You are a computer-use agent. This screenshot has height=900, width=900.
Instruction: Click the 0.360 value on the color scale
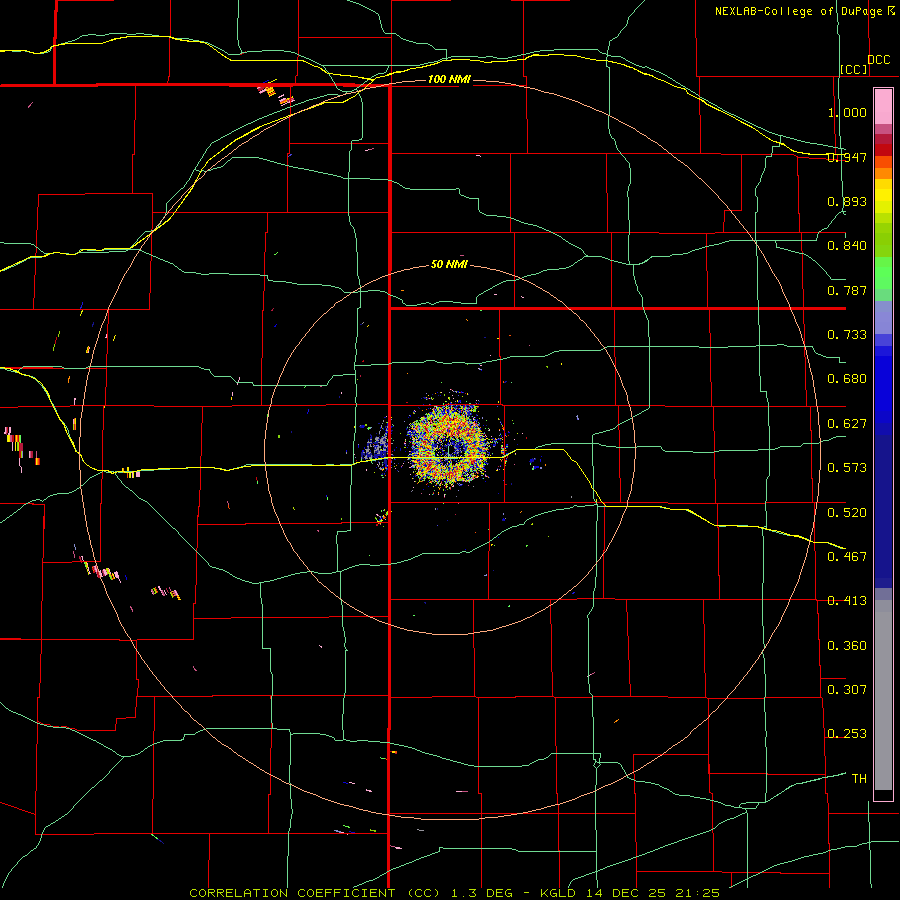point(847,645)
